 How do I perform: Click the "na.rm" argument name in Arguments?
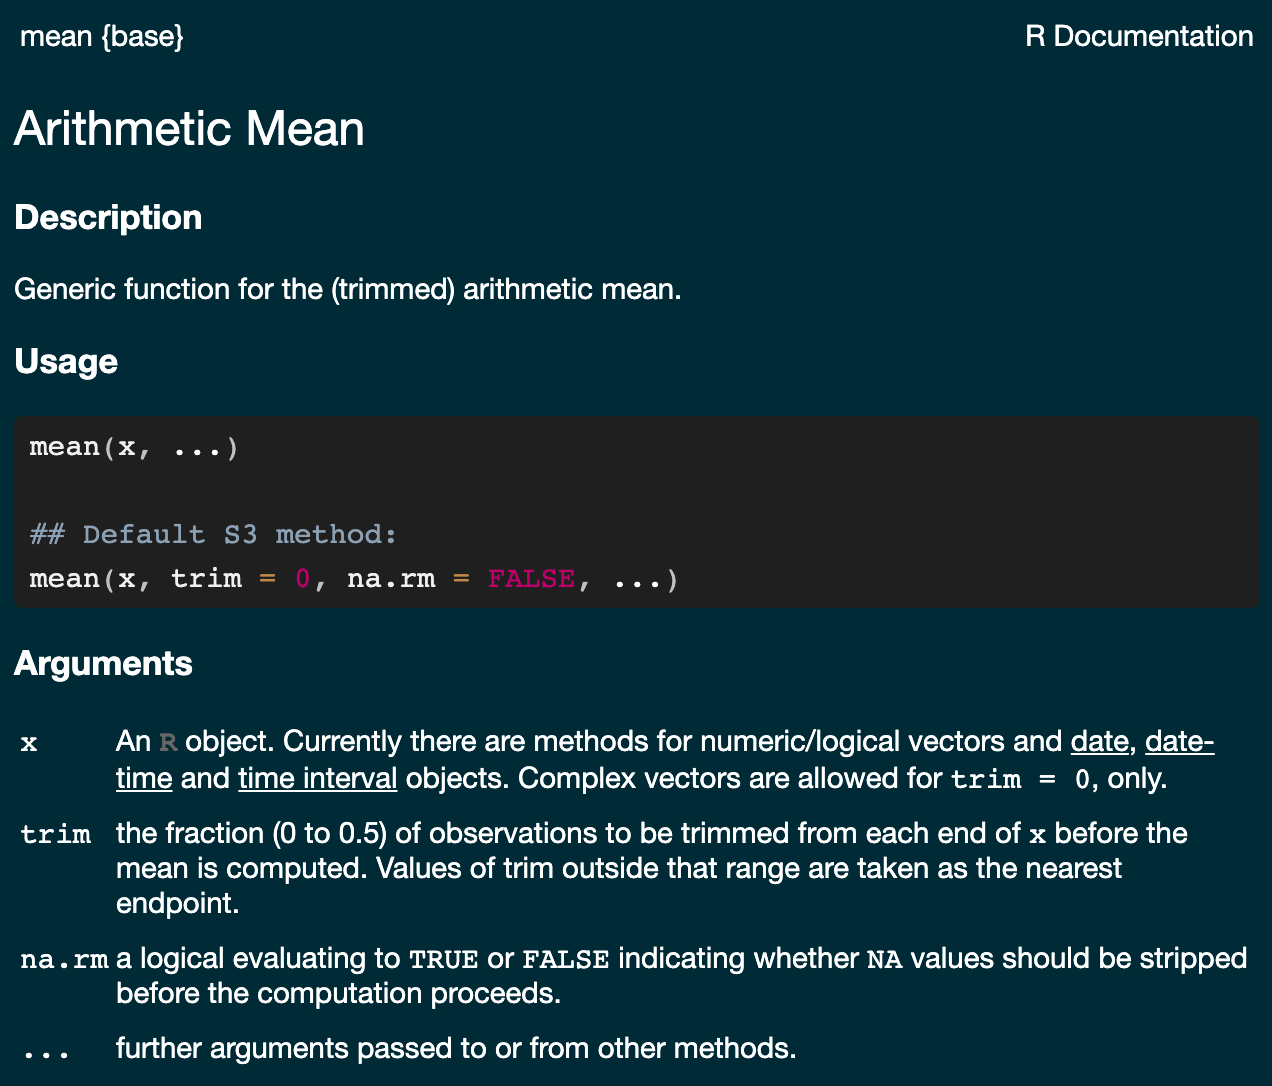coord(64,960)
